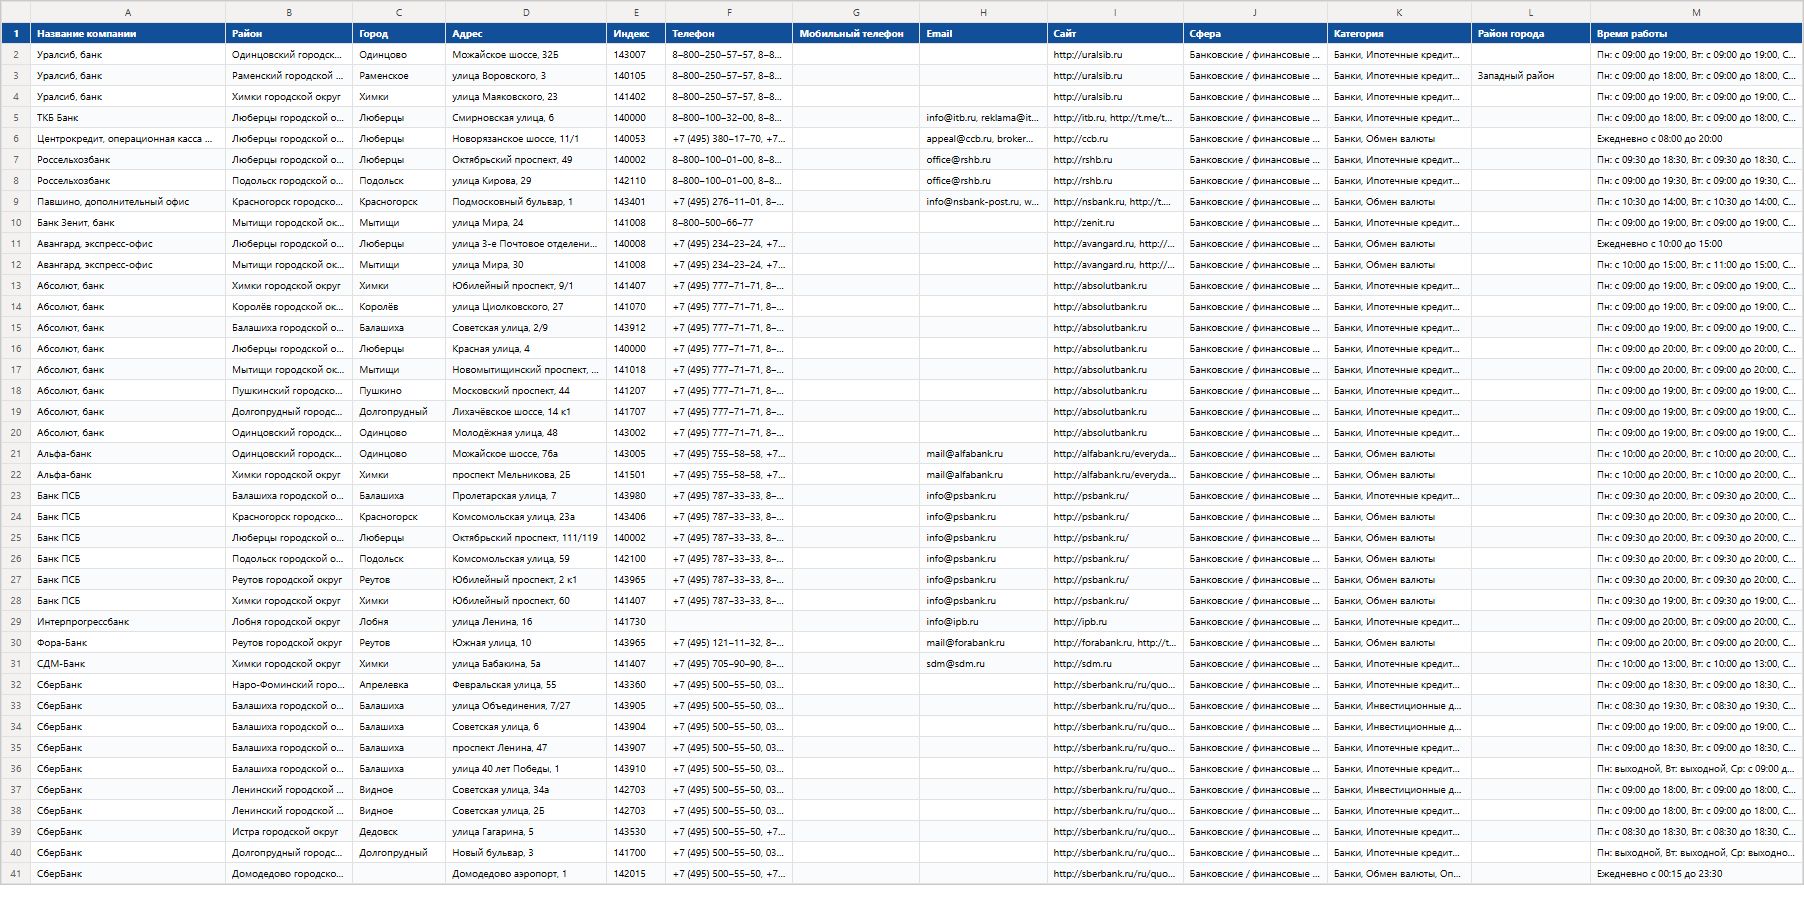Select column D header
Screen dimensions: 1804x902
click(526, 12)
